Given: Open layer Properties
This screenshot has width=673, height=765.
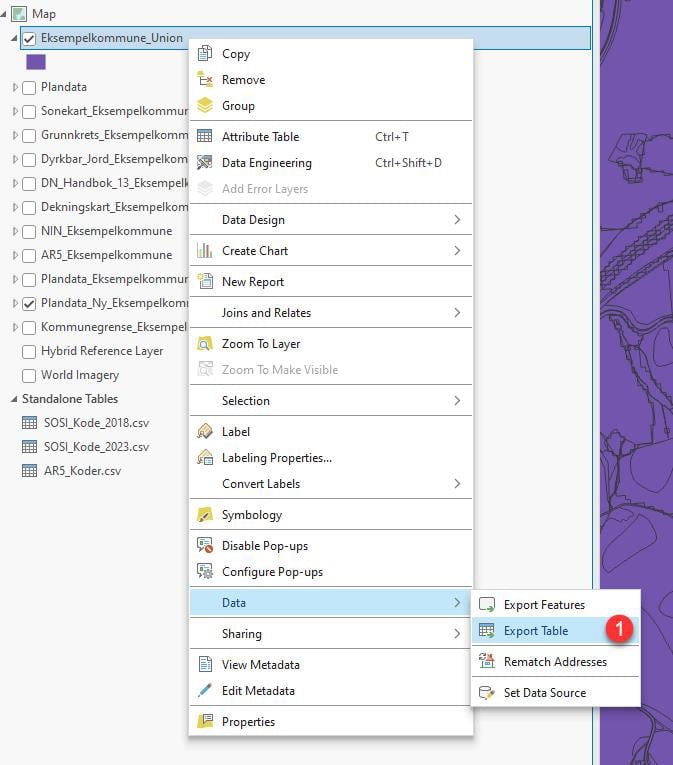Looking at the screenshot, I should [x=248, y=722].
